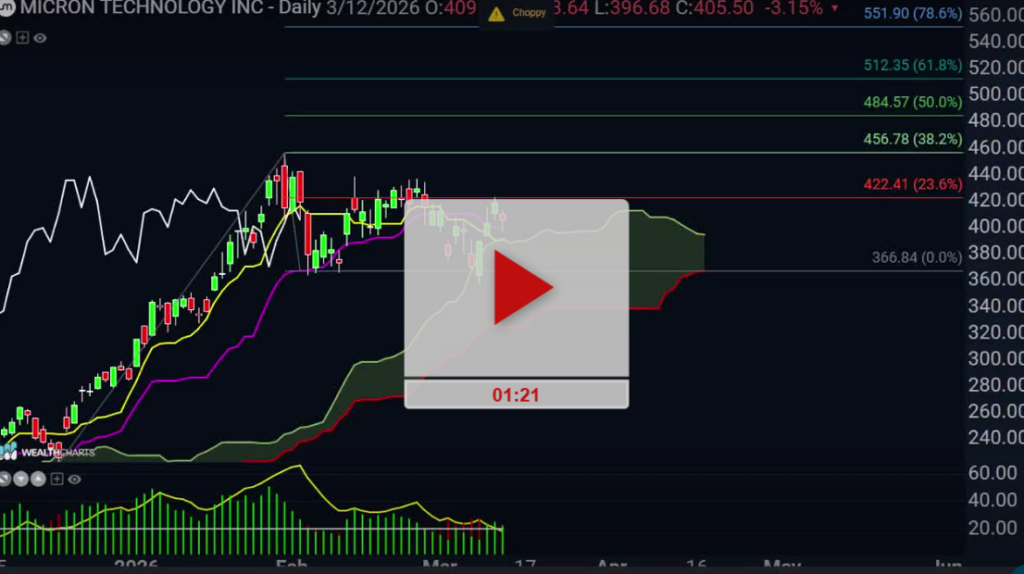Click lower panel circular slash icon
1024x574 pixels.
pyautogui.click(x=5, y=479)
